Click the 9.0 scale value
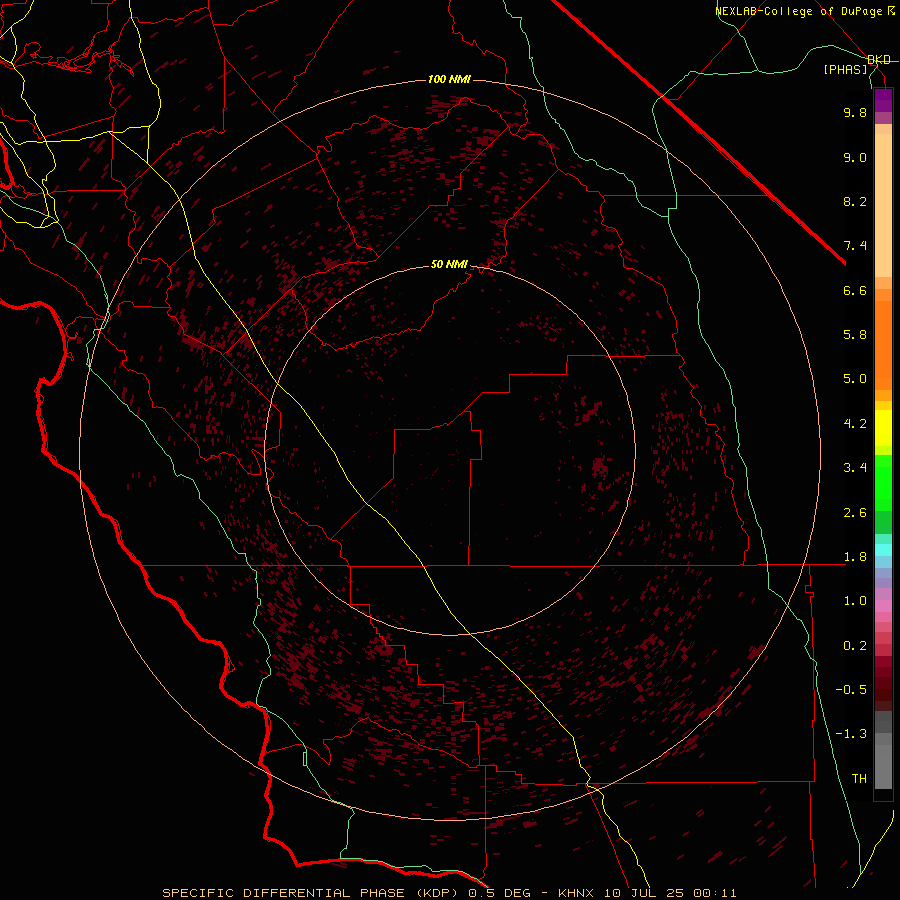 [x=855, y=157]
